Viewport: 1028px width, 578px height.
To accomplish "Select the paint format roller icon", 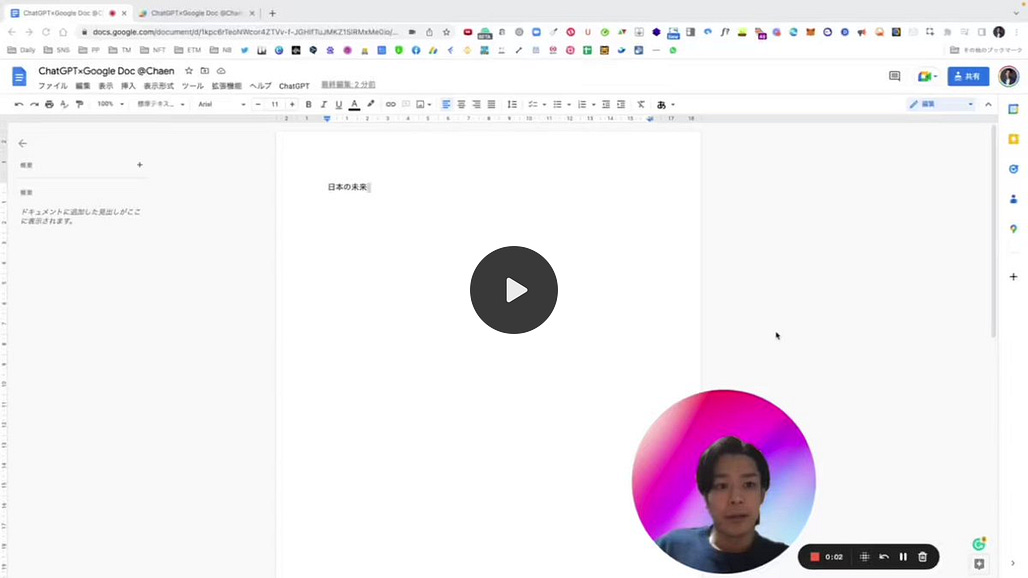I will pyautogui.click(x=79, y=104).
